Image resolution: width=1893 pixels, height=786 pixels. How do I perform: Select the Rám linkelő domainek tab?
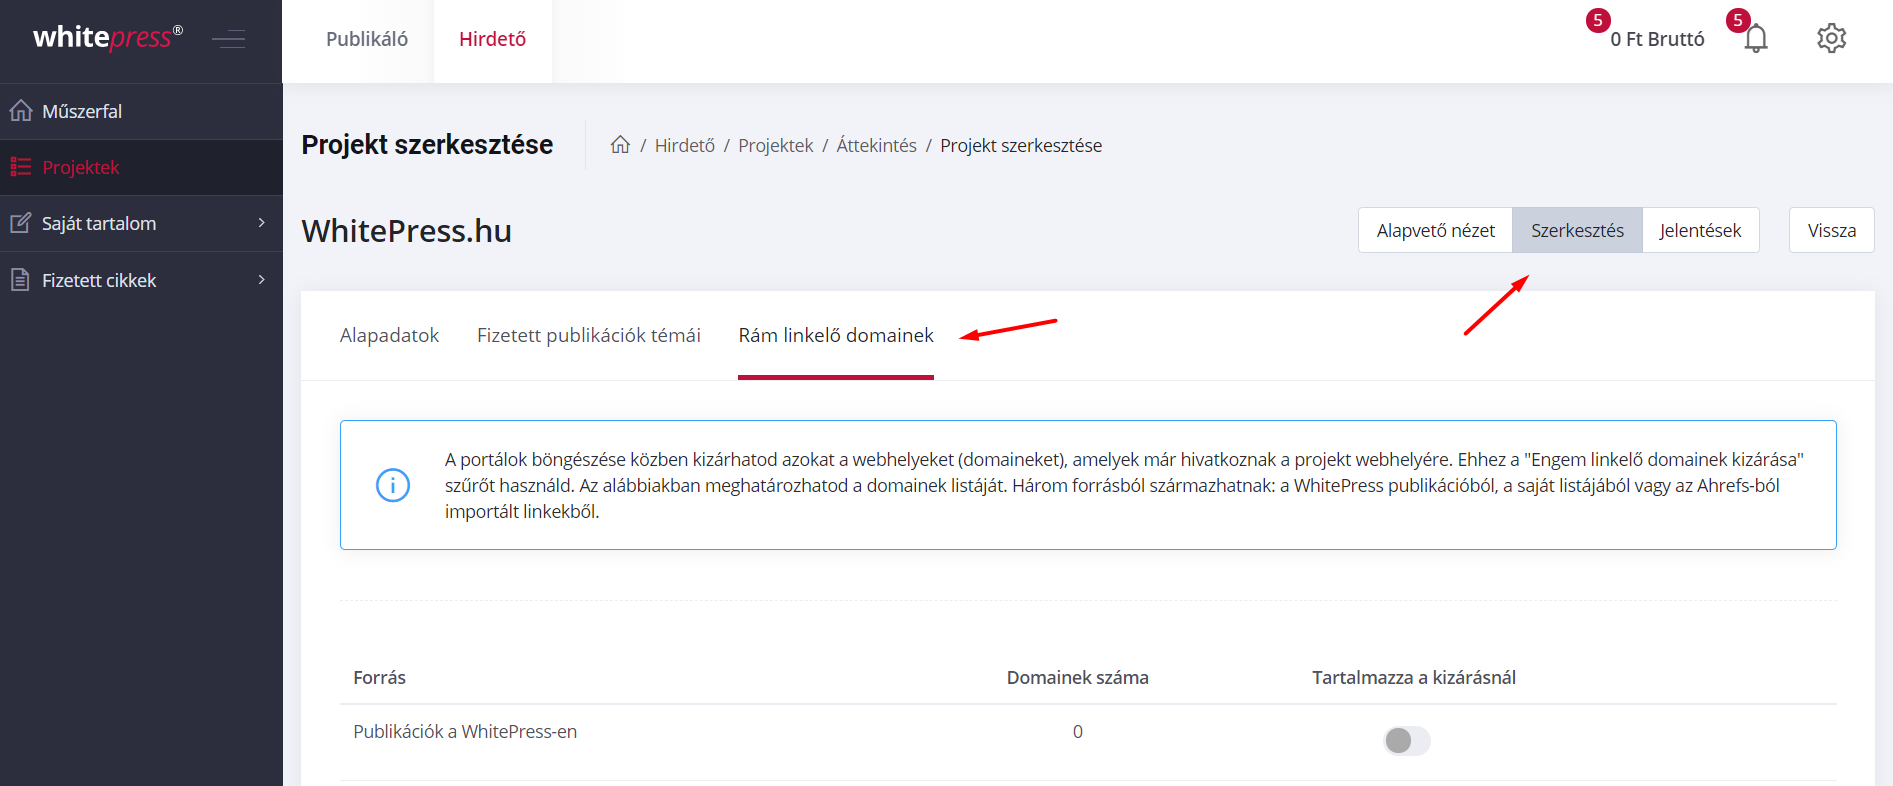click(x=836, y=335)
